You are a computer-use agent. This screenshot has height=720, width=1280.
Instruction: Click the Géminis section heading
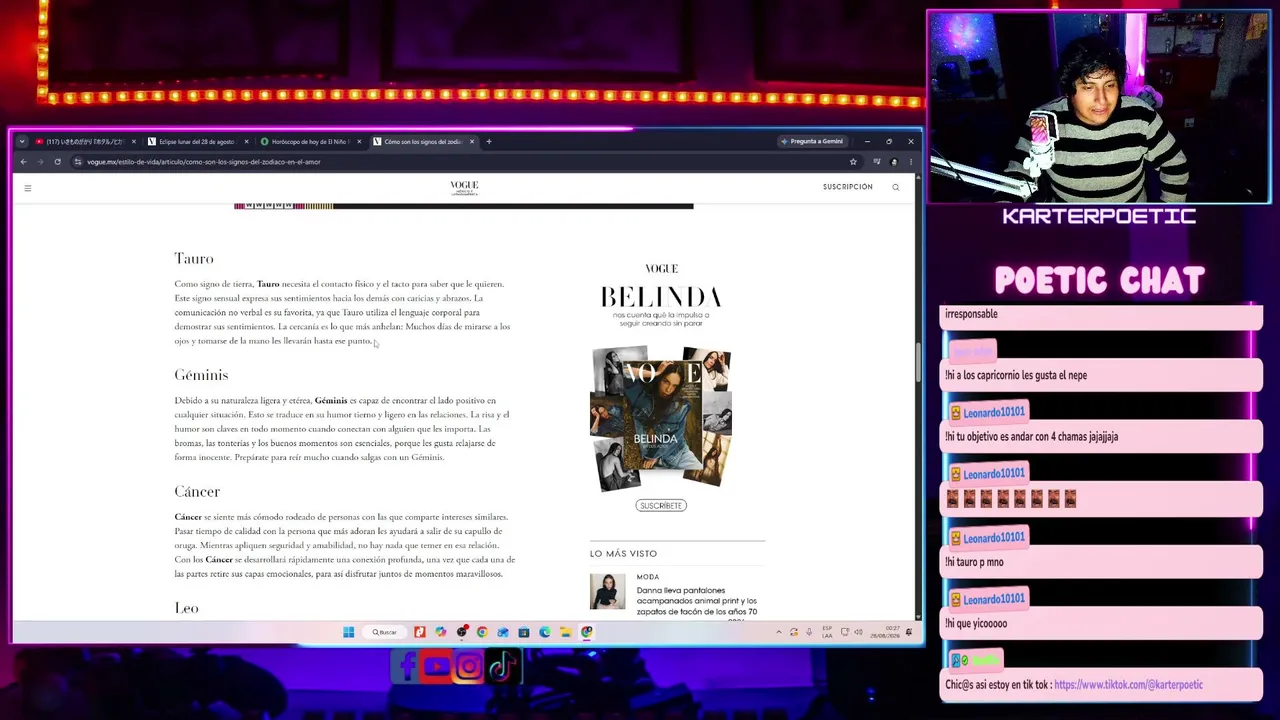pyautogui.click(x=201, y=375)
